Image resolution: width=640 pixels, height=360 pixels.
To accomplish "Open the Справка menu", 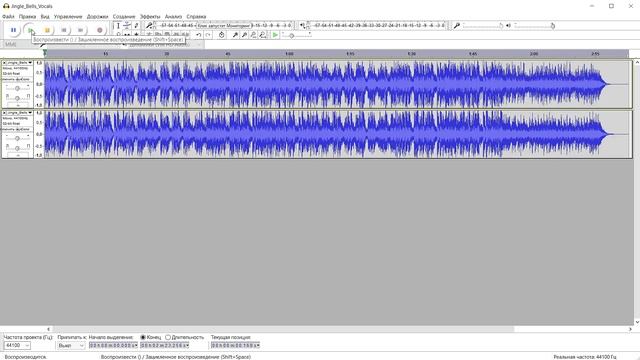I will point(196,17).
